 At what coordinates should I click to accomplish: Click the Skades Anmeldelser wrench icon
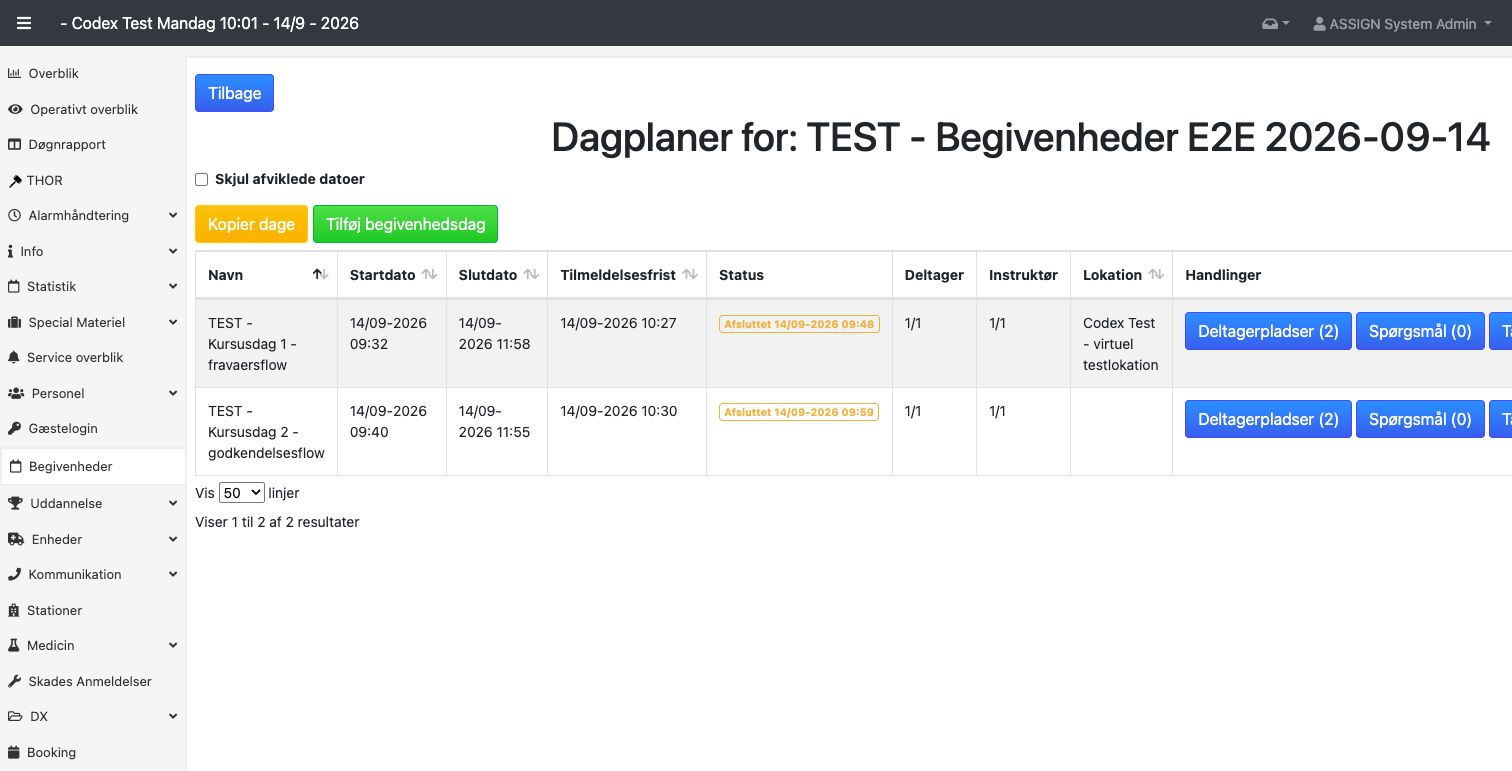[x=14, y=681]
